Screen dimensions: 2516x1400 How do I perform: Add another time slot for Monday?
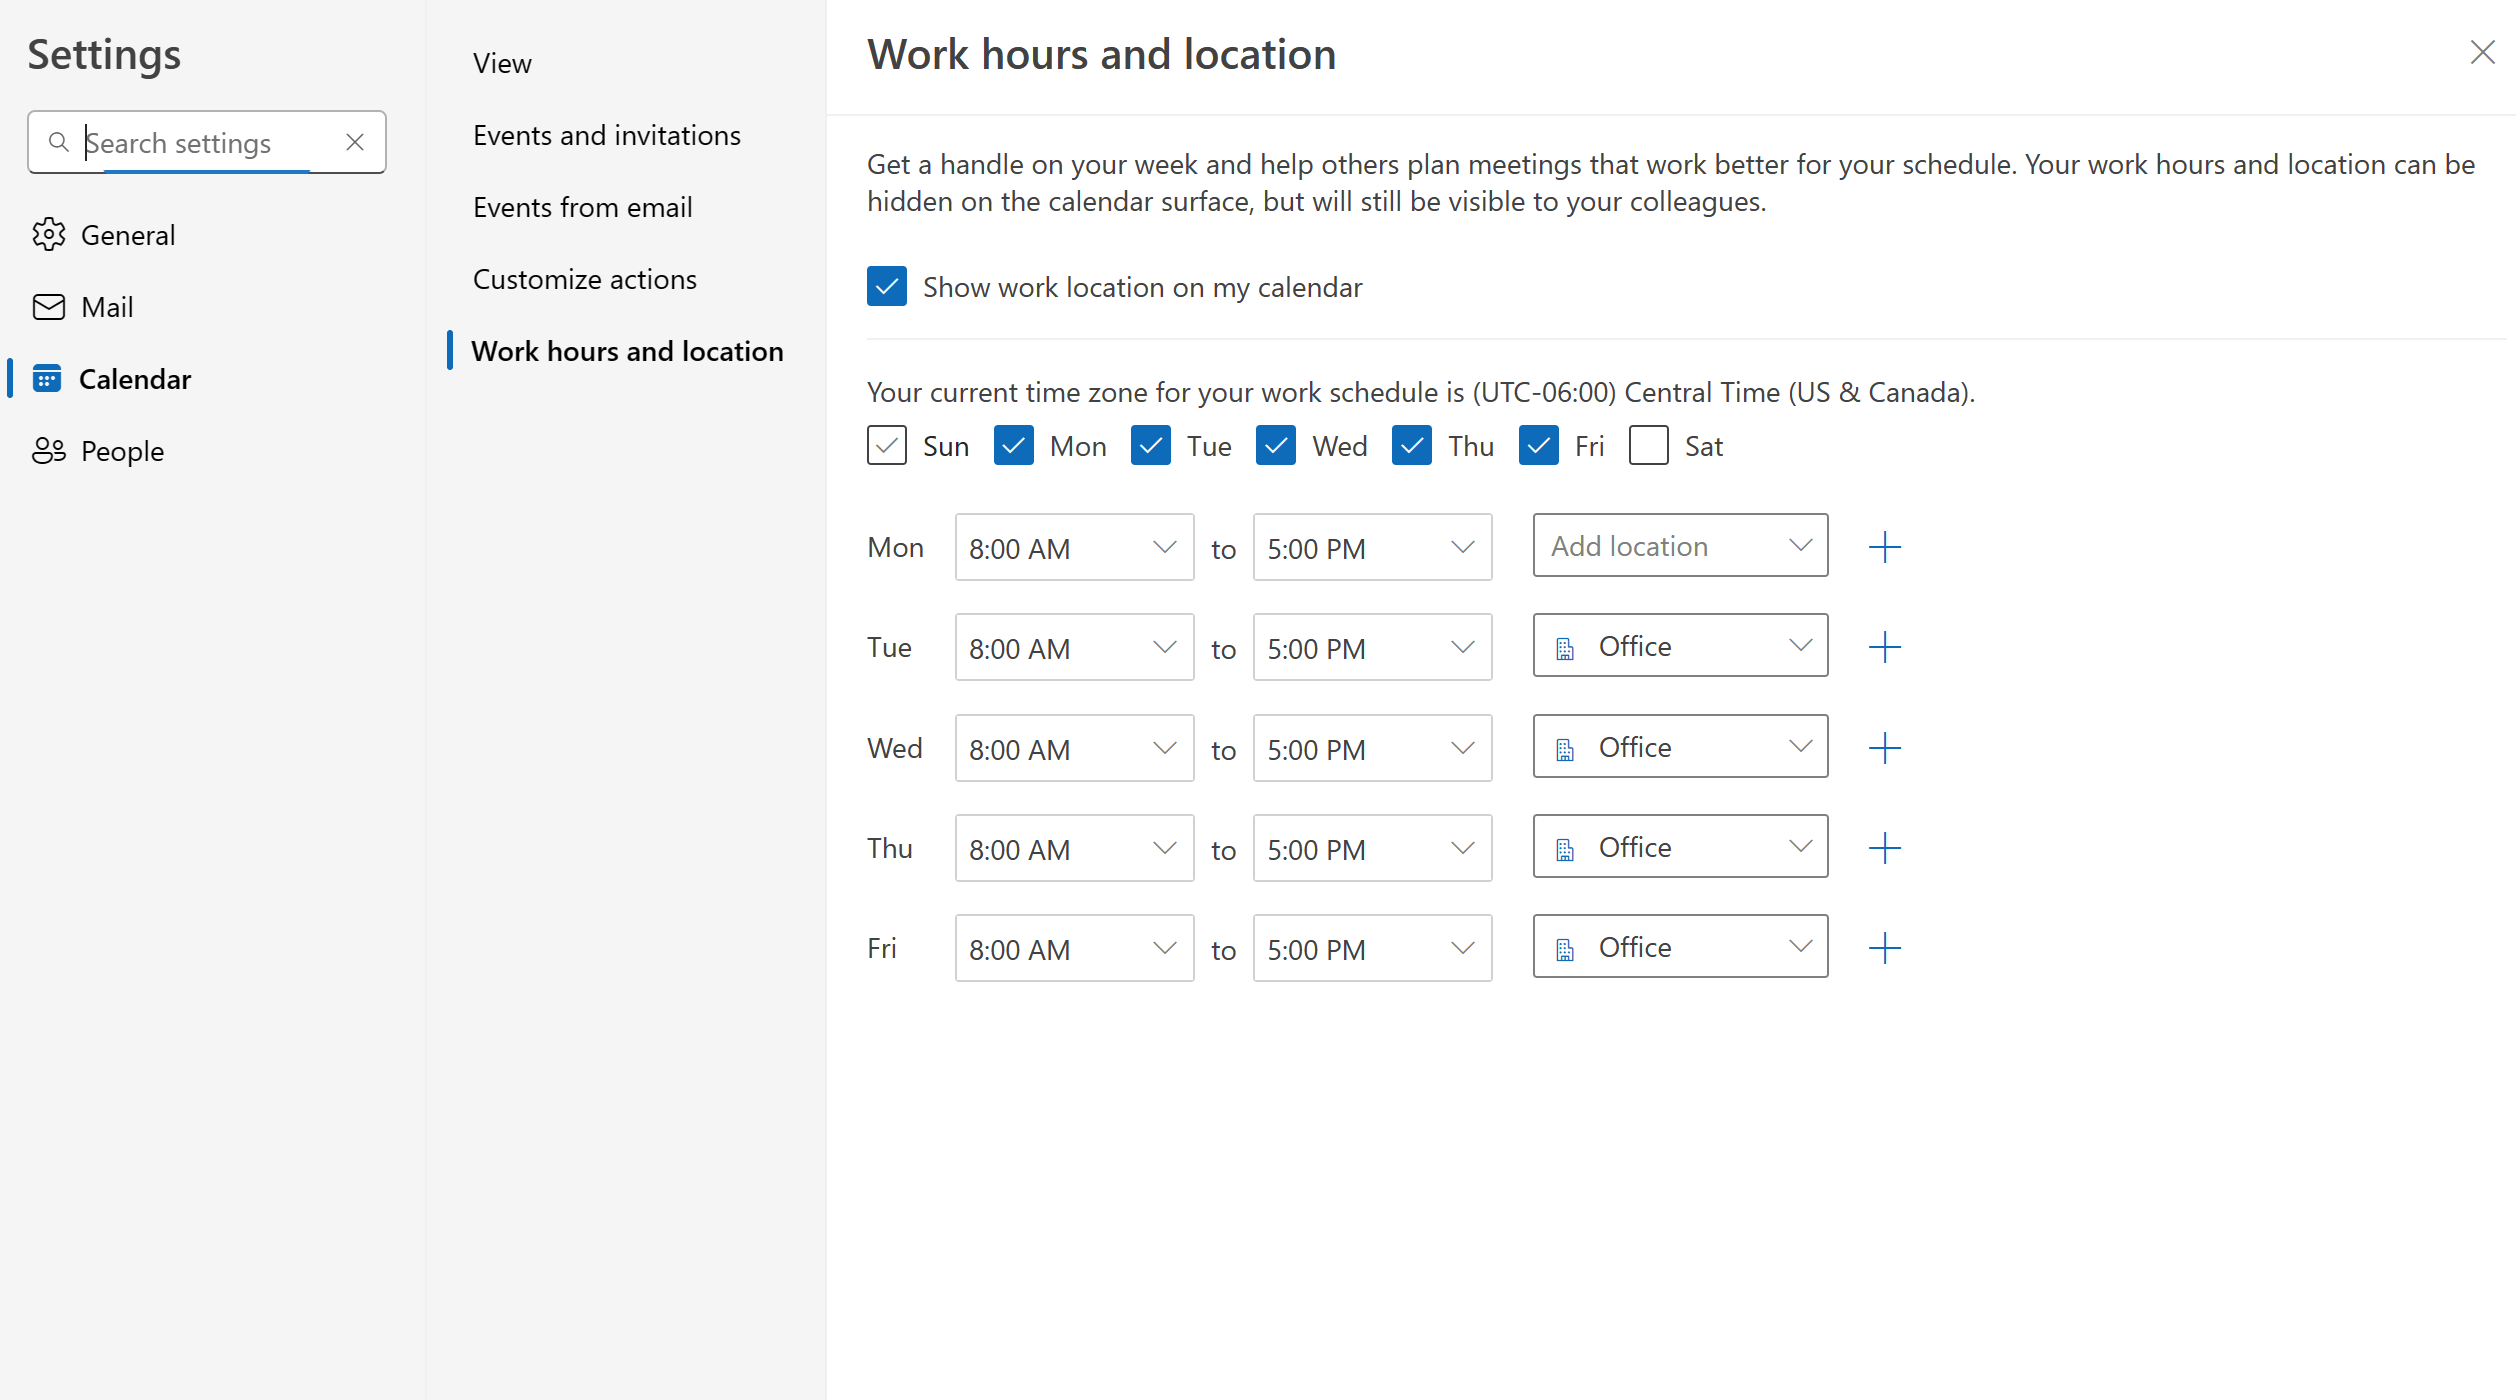[1885, 547]
